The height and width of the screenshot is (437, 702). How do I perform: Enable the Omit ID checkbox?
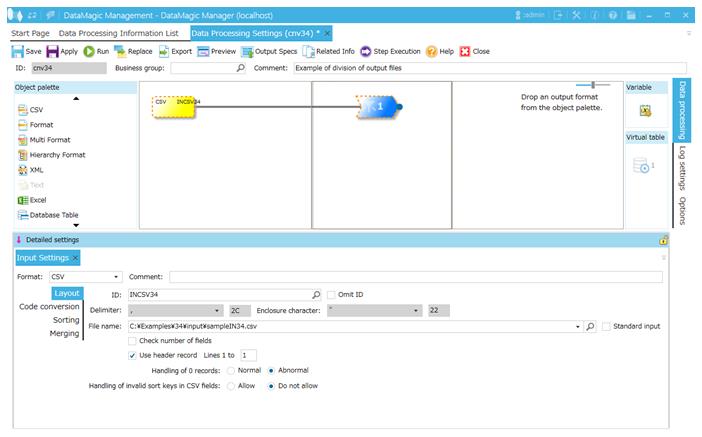click(332, 295)
